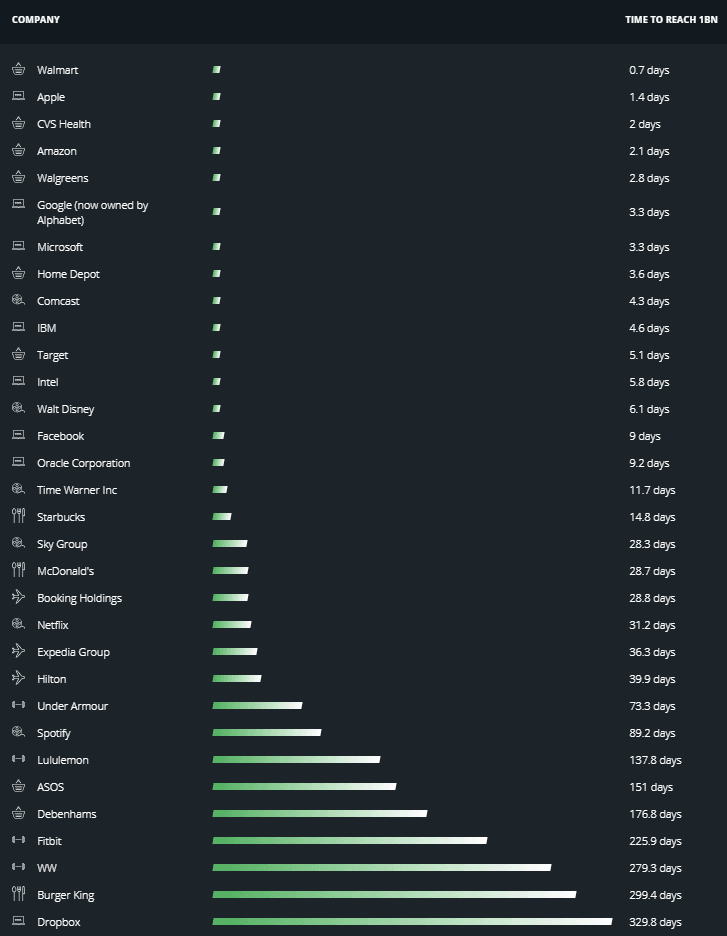Click the 0.7 days value for Walmart
The width and height of the screenshot is (727, 936).
(649, 70)
